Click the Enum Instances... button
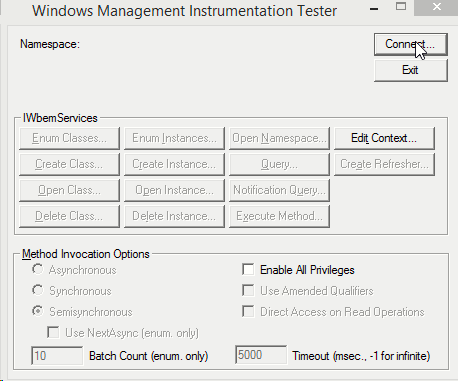This screenshot has width=458, height=381. point(174,138)
